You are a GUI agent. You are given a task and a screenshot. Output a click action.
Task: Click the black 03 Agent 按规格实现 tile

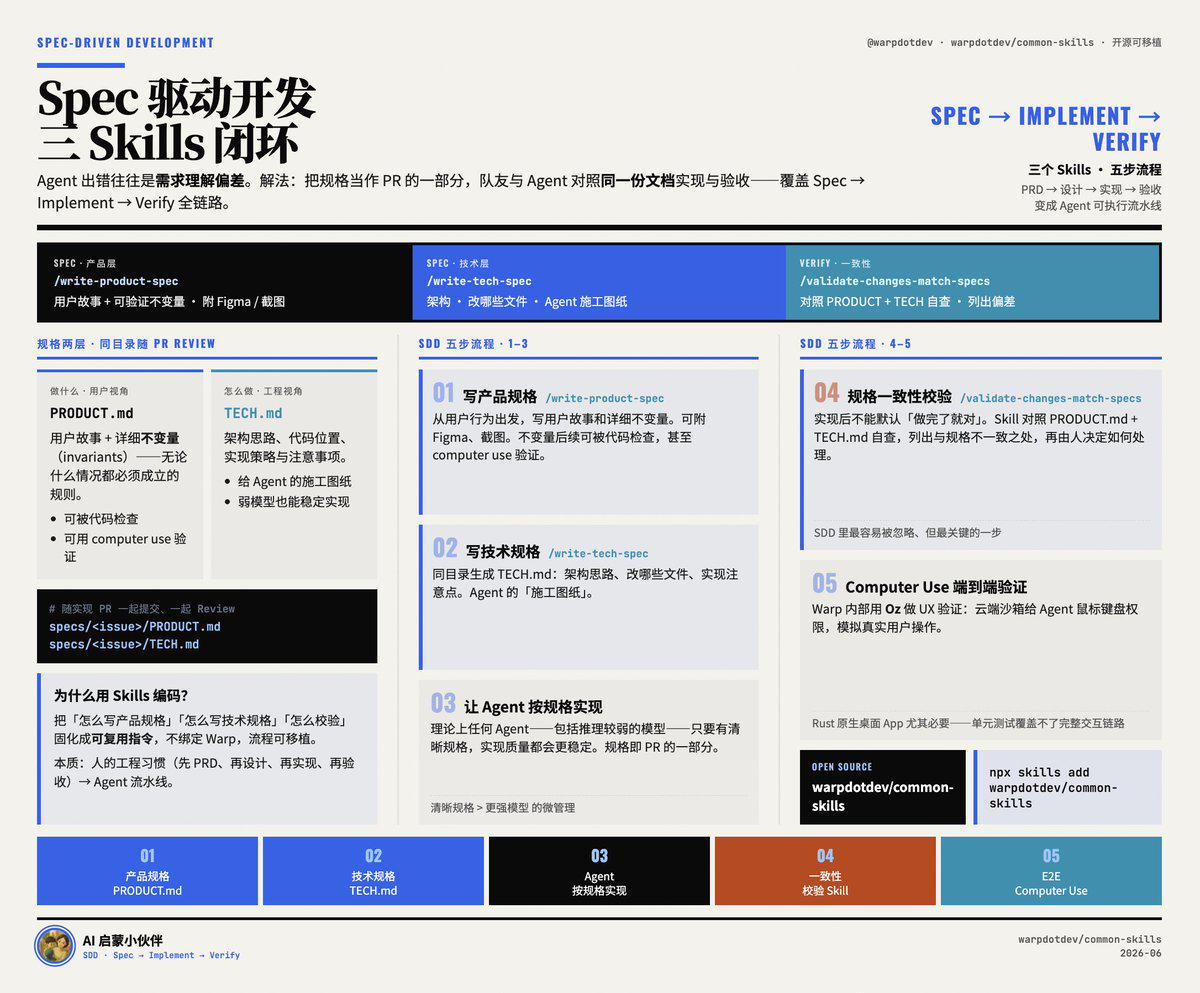[599, 871]
